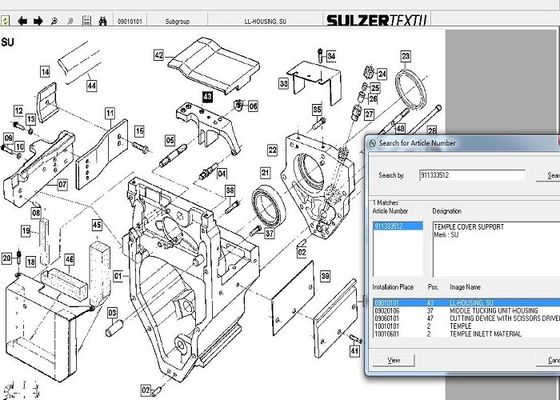Click the magnifier zoom icon in toolbar
Viewport: 560px width, 400px height.
54,21
